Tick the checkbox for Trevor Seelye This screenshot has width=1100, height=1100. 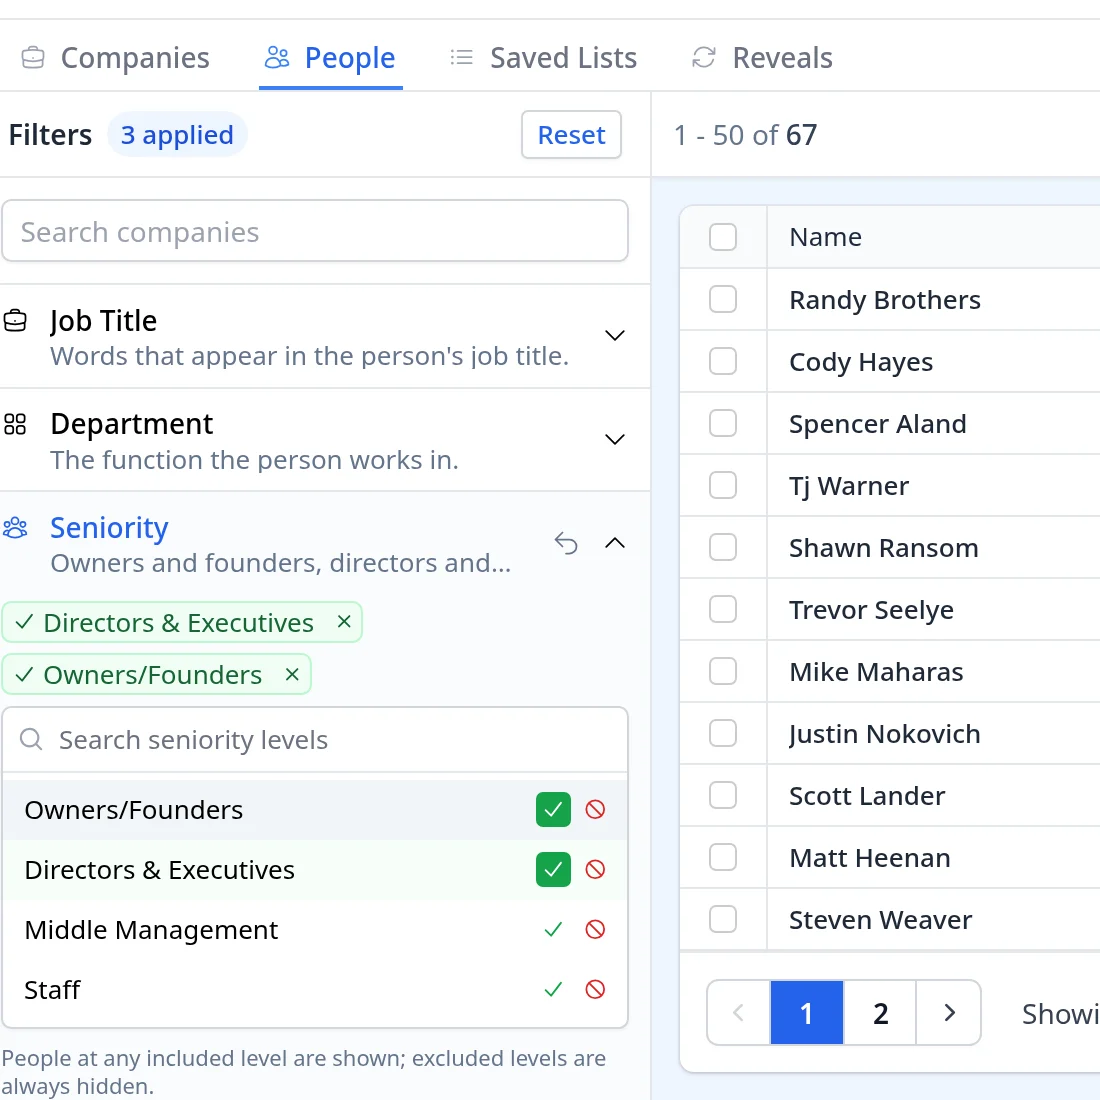(x=723, y=610)
